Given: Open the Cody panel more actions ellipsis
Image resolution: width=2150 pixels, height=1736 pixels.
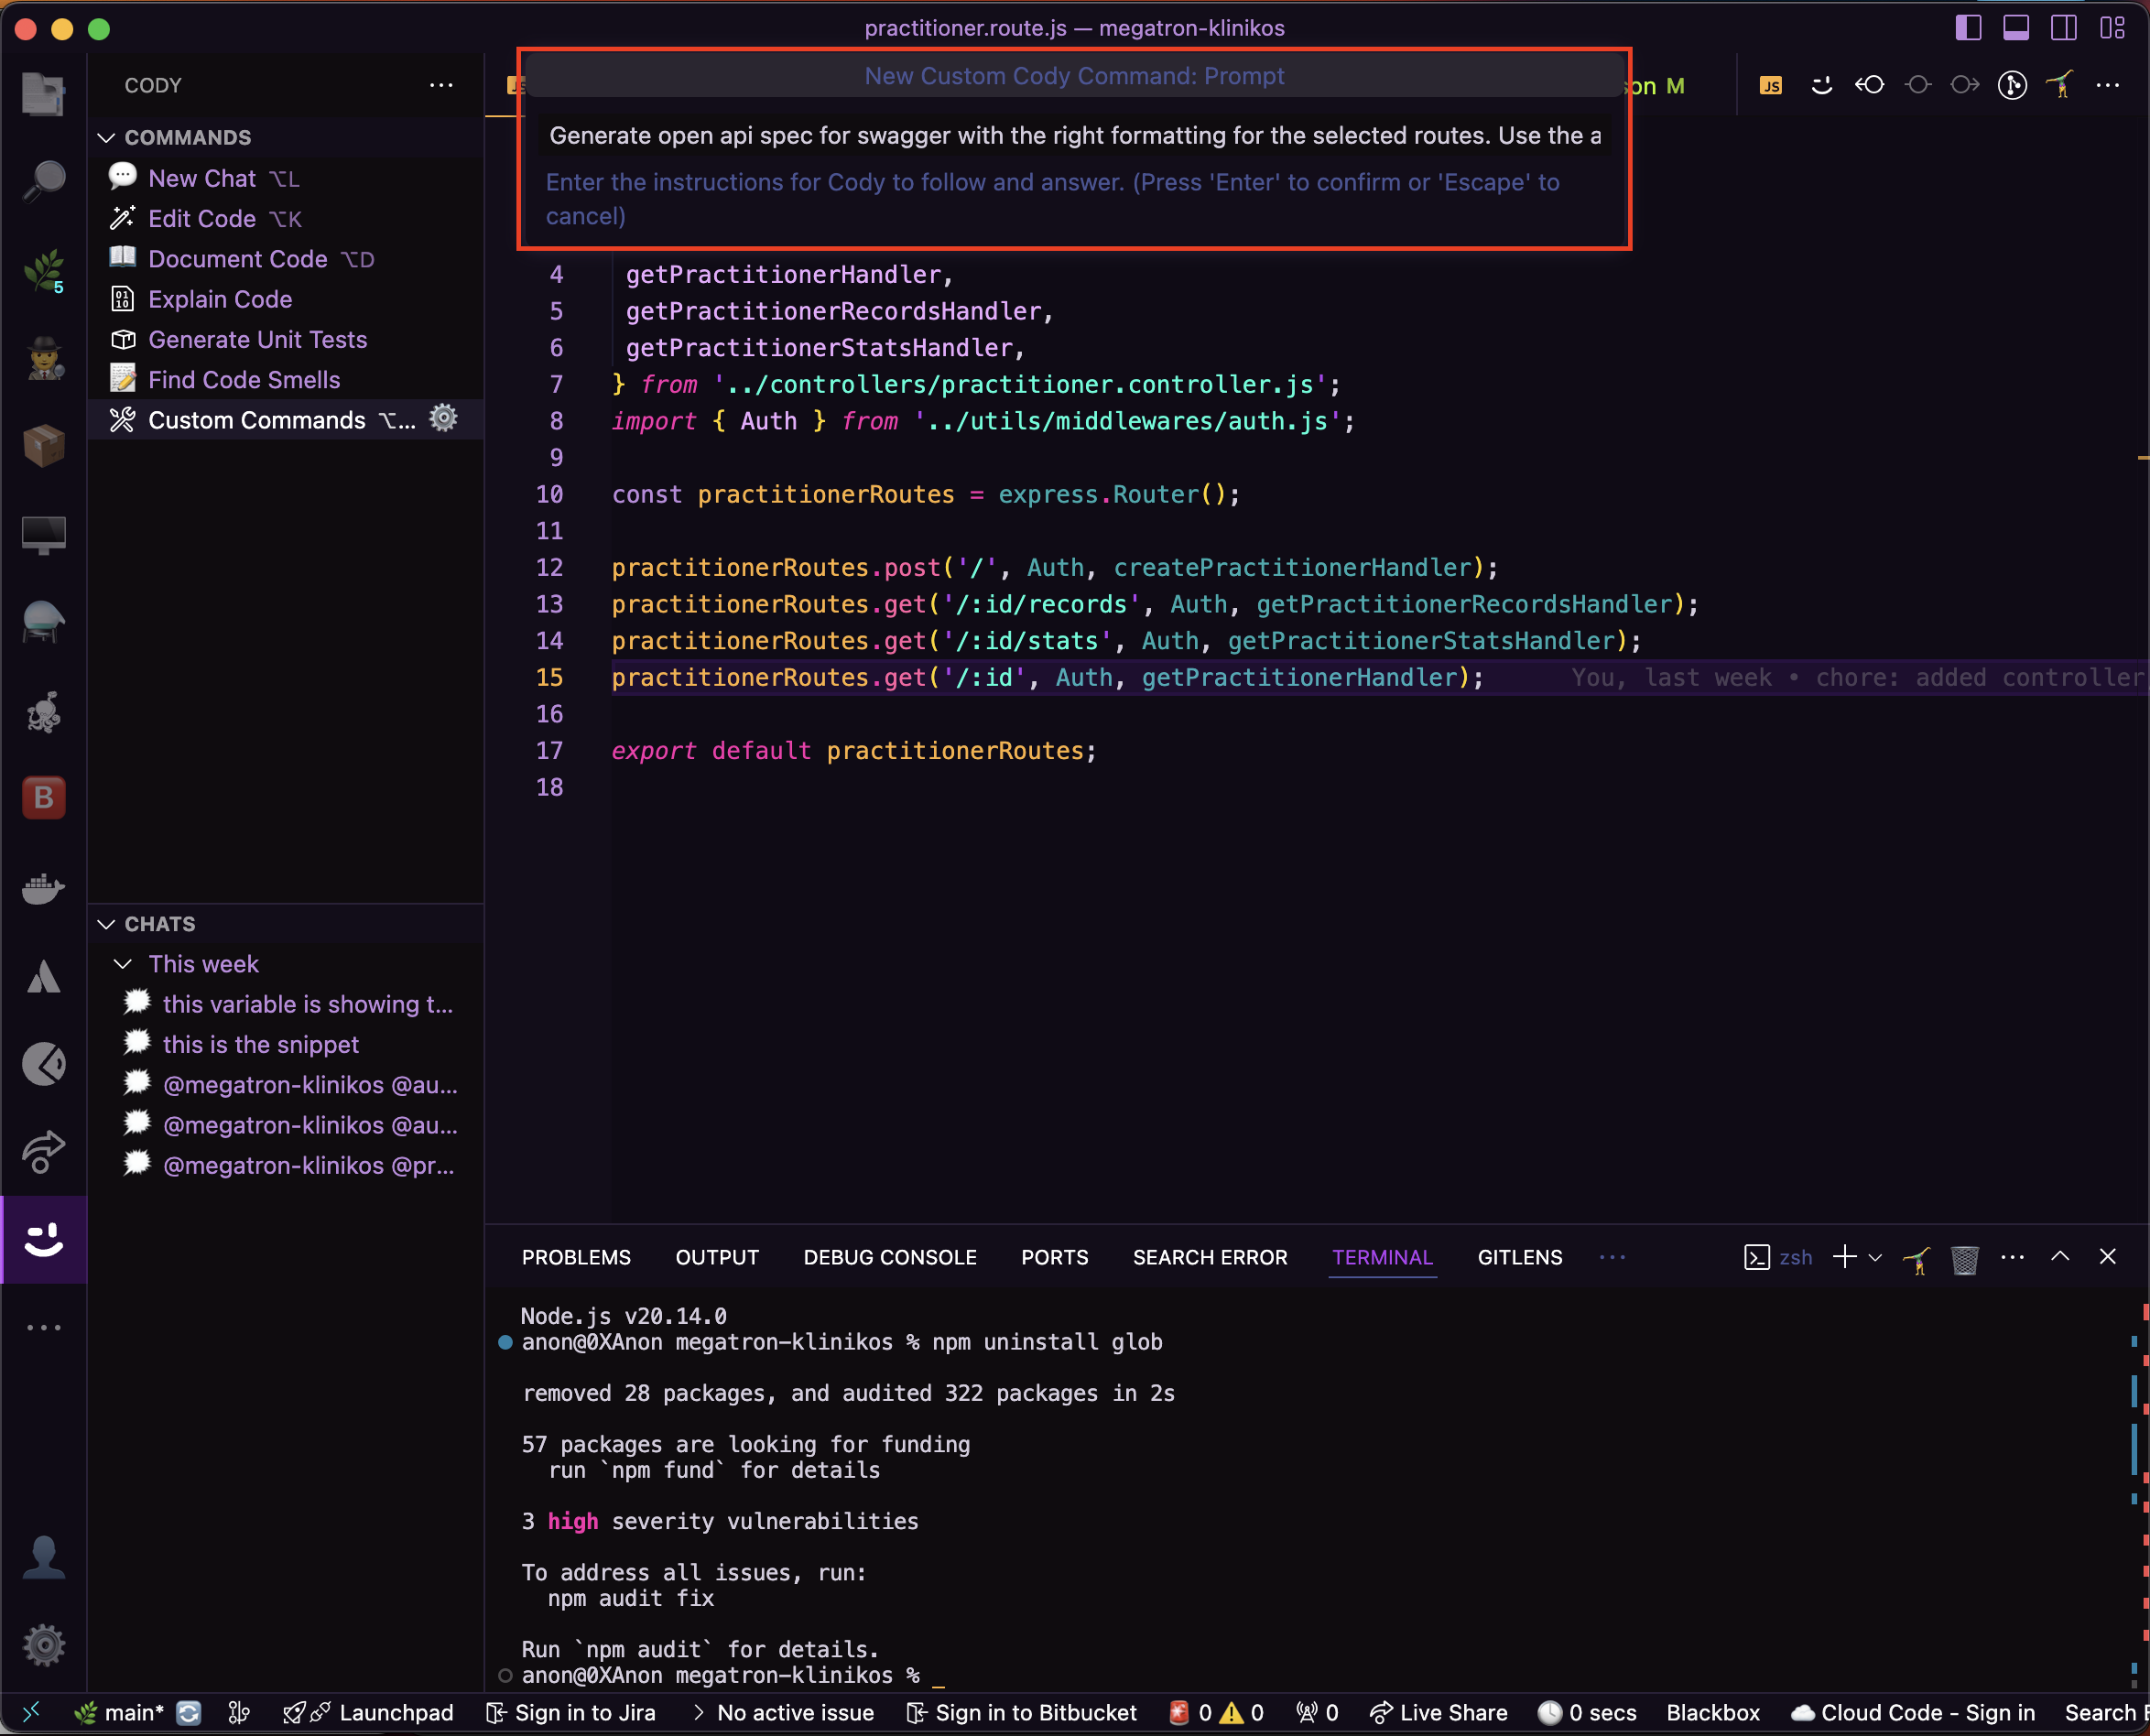Looking at the screenshot, I should pyautogui.click(x=441, y=85).
